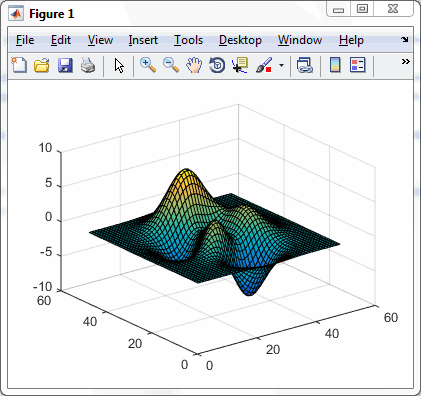421x396 pixels.
Task: Click the Link Plot icon
Action: tap(305, 65)
